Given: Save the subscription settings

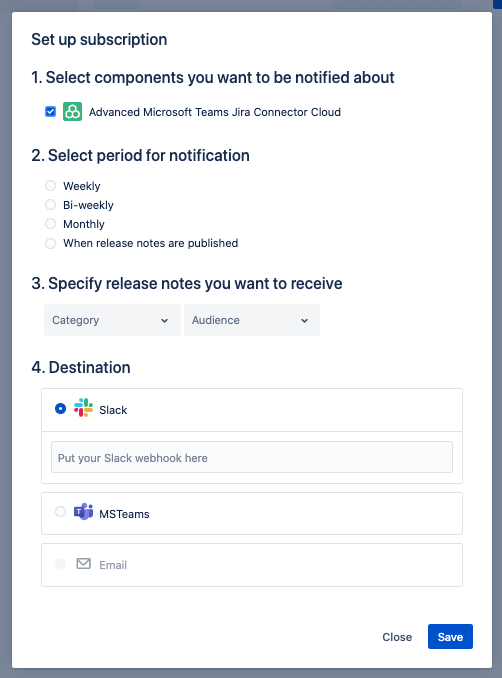Looking at the screenshot, I should point(450,636).
